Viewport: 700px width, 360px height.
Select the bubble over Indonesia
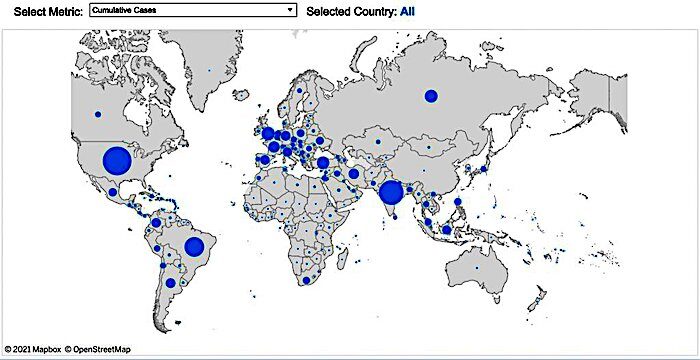click(446, 230)
